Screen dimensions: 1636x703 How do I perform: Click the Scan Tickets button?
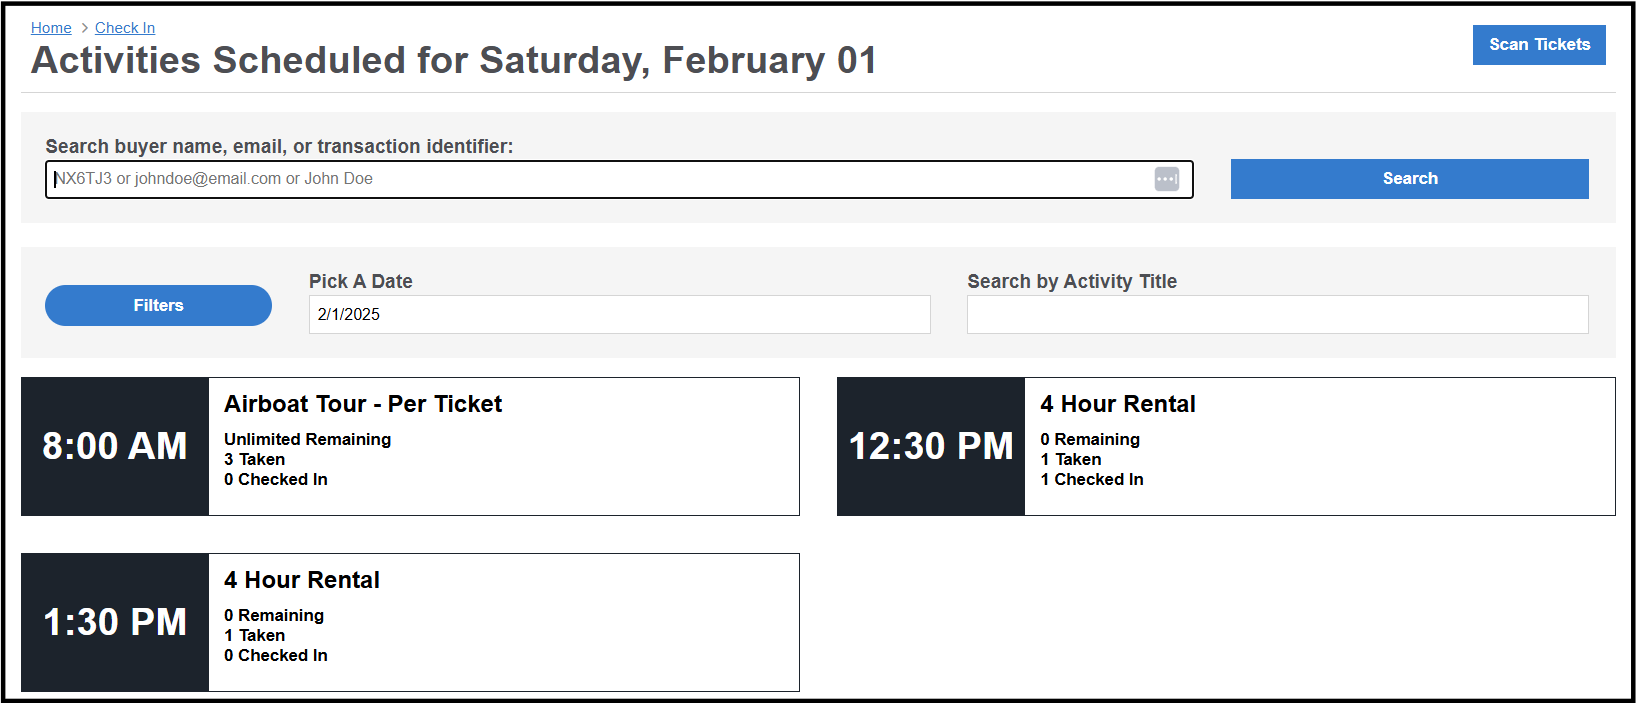point(1538,45)
